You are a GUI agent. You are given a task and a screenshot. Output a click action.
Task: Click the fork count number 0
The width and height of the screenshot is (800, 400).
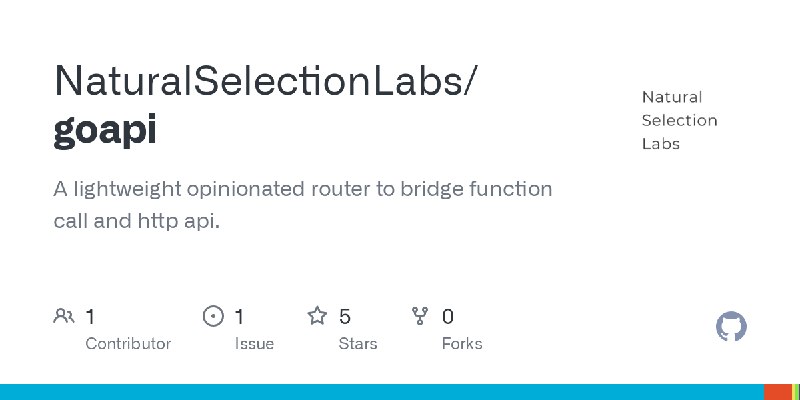coord(448,317)
